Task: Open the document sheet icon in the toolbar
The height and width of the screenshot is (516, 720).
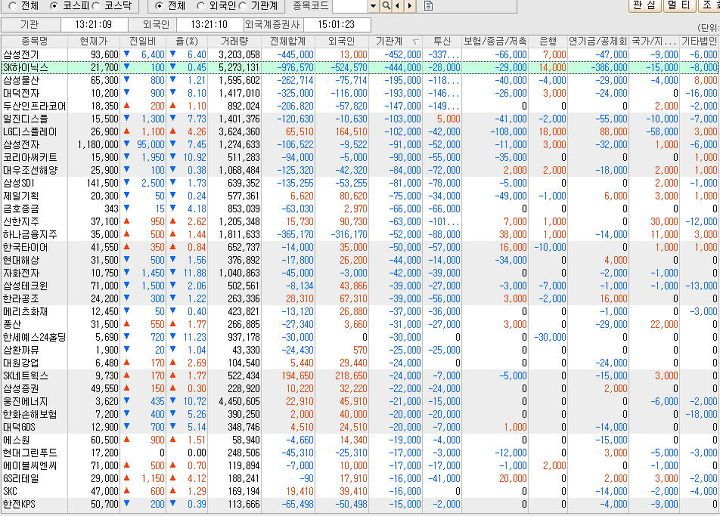Action: 428,6
